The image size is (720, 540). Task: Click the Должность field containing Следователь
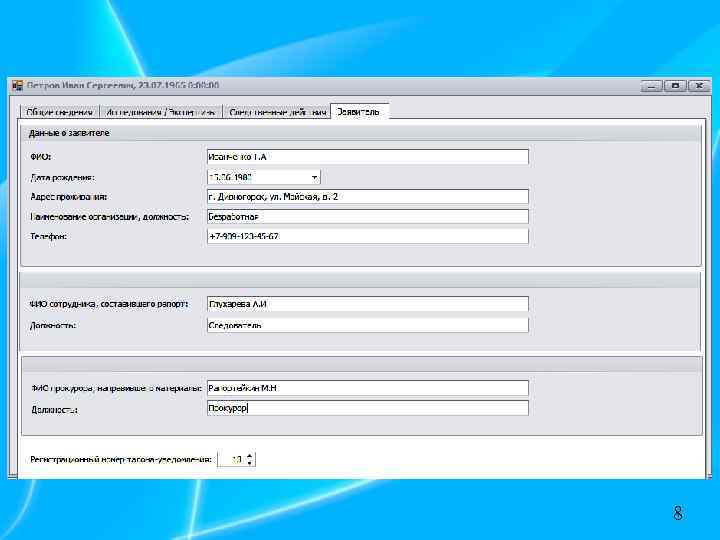pyautogui.click(x=368, y=325)
